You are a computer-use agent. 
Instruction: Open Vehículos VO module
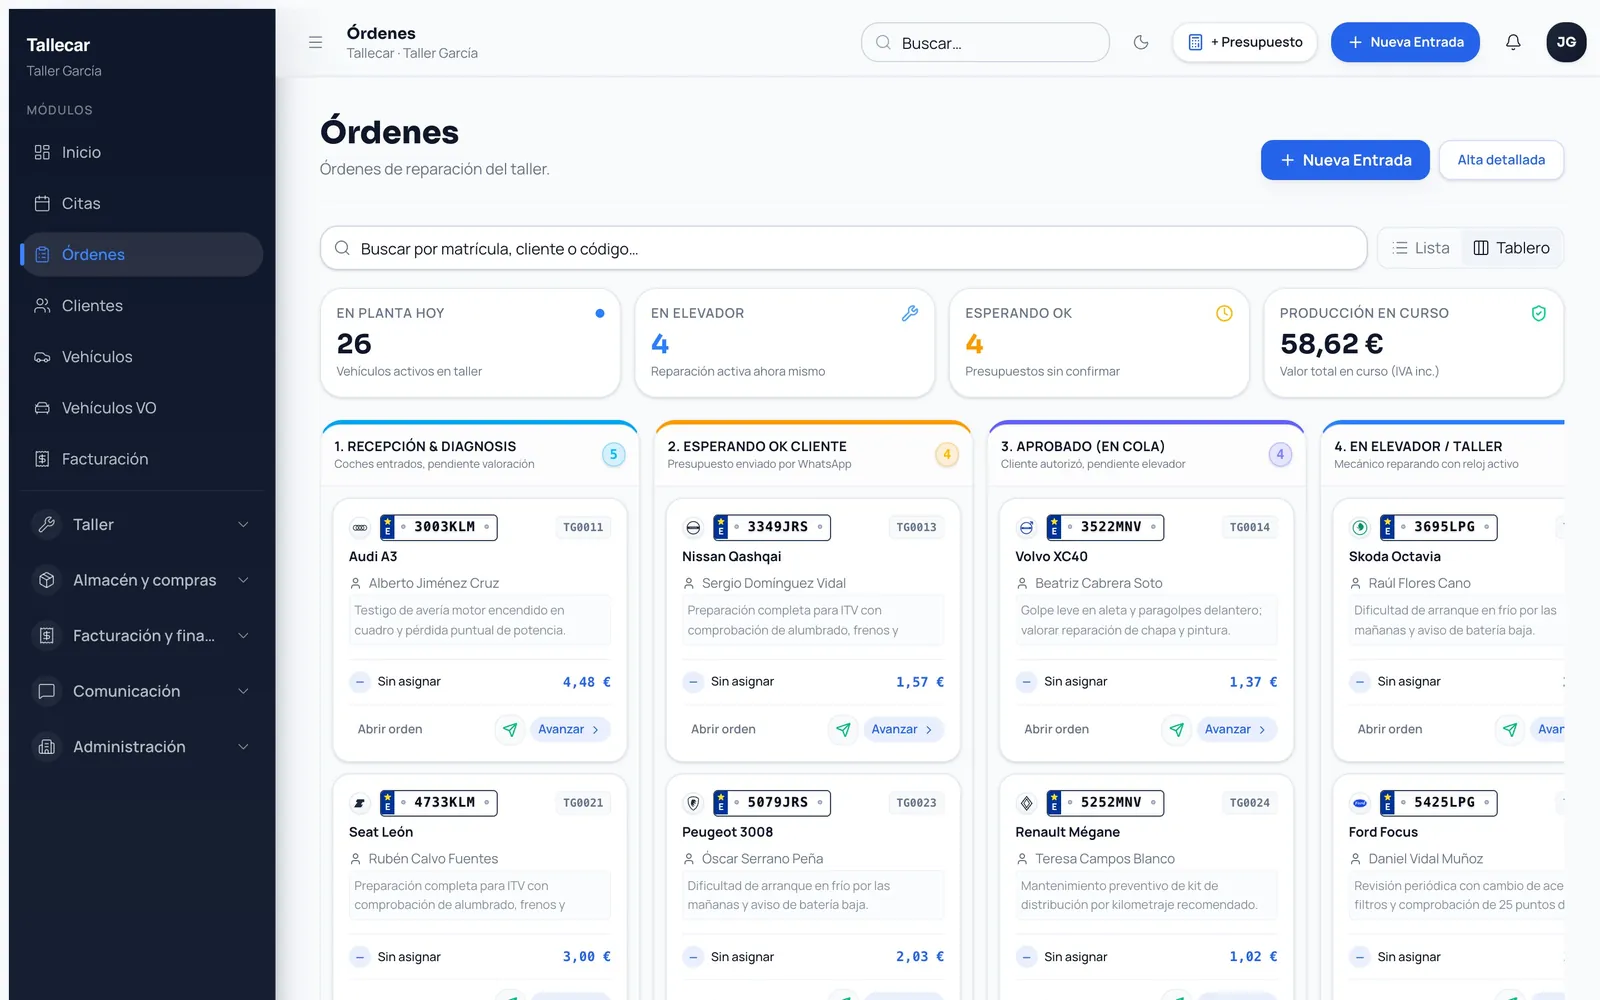click(142, 407)
